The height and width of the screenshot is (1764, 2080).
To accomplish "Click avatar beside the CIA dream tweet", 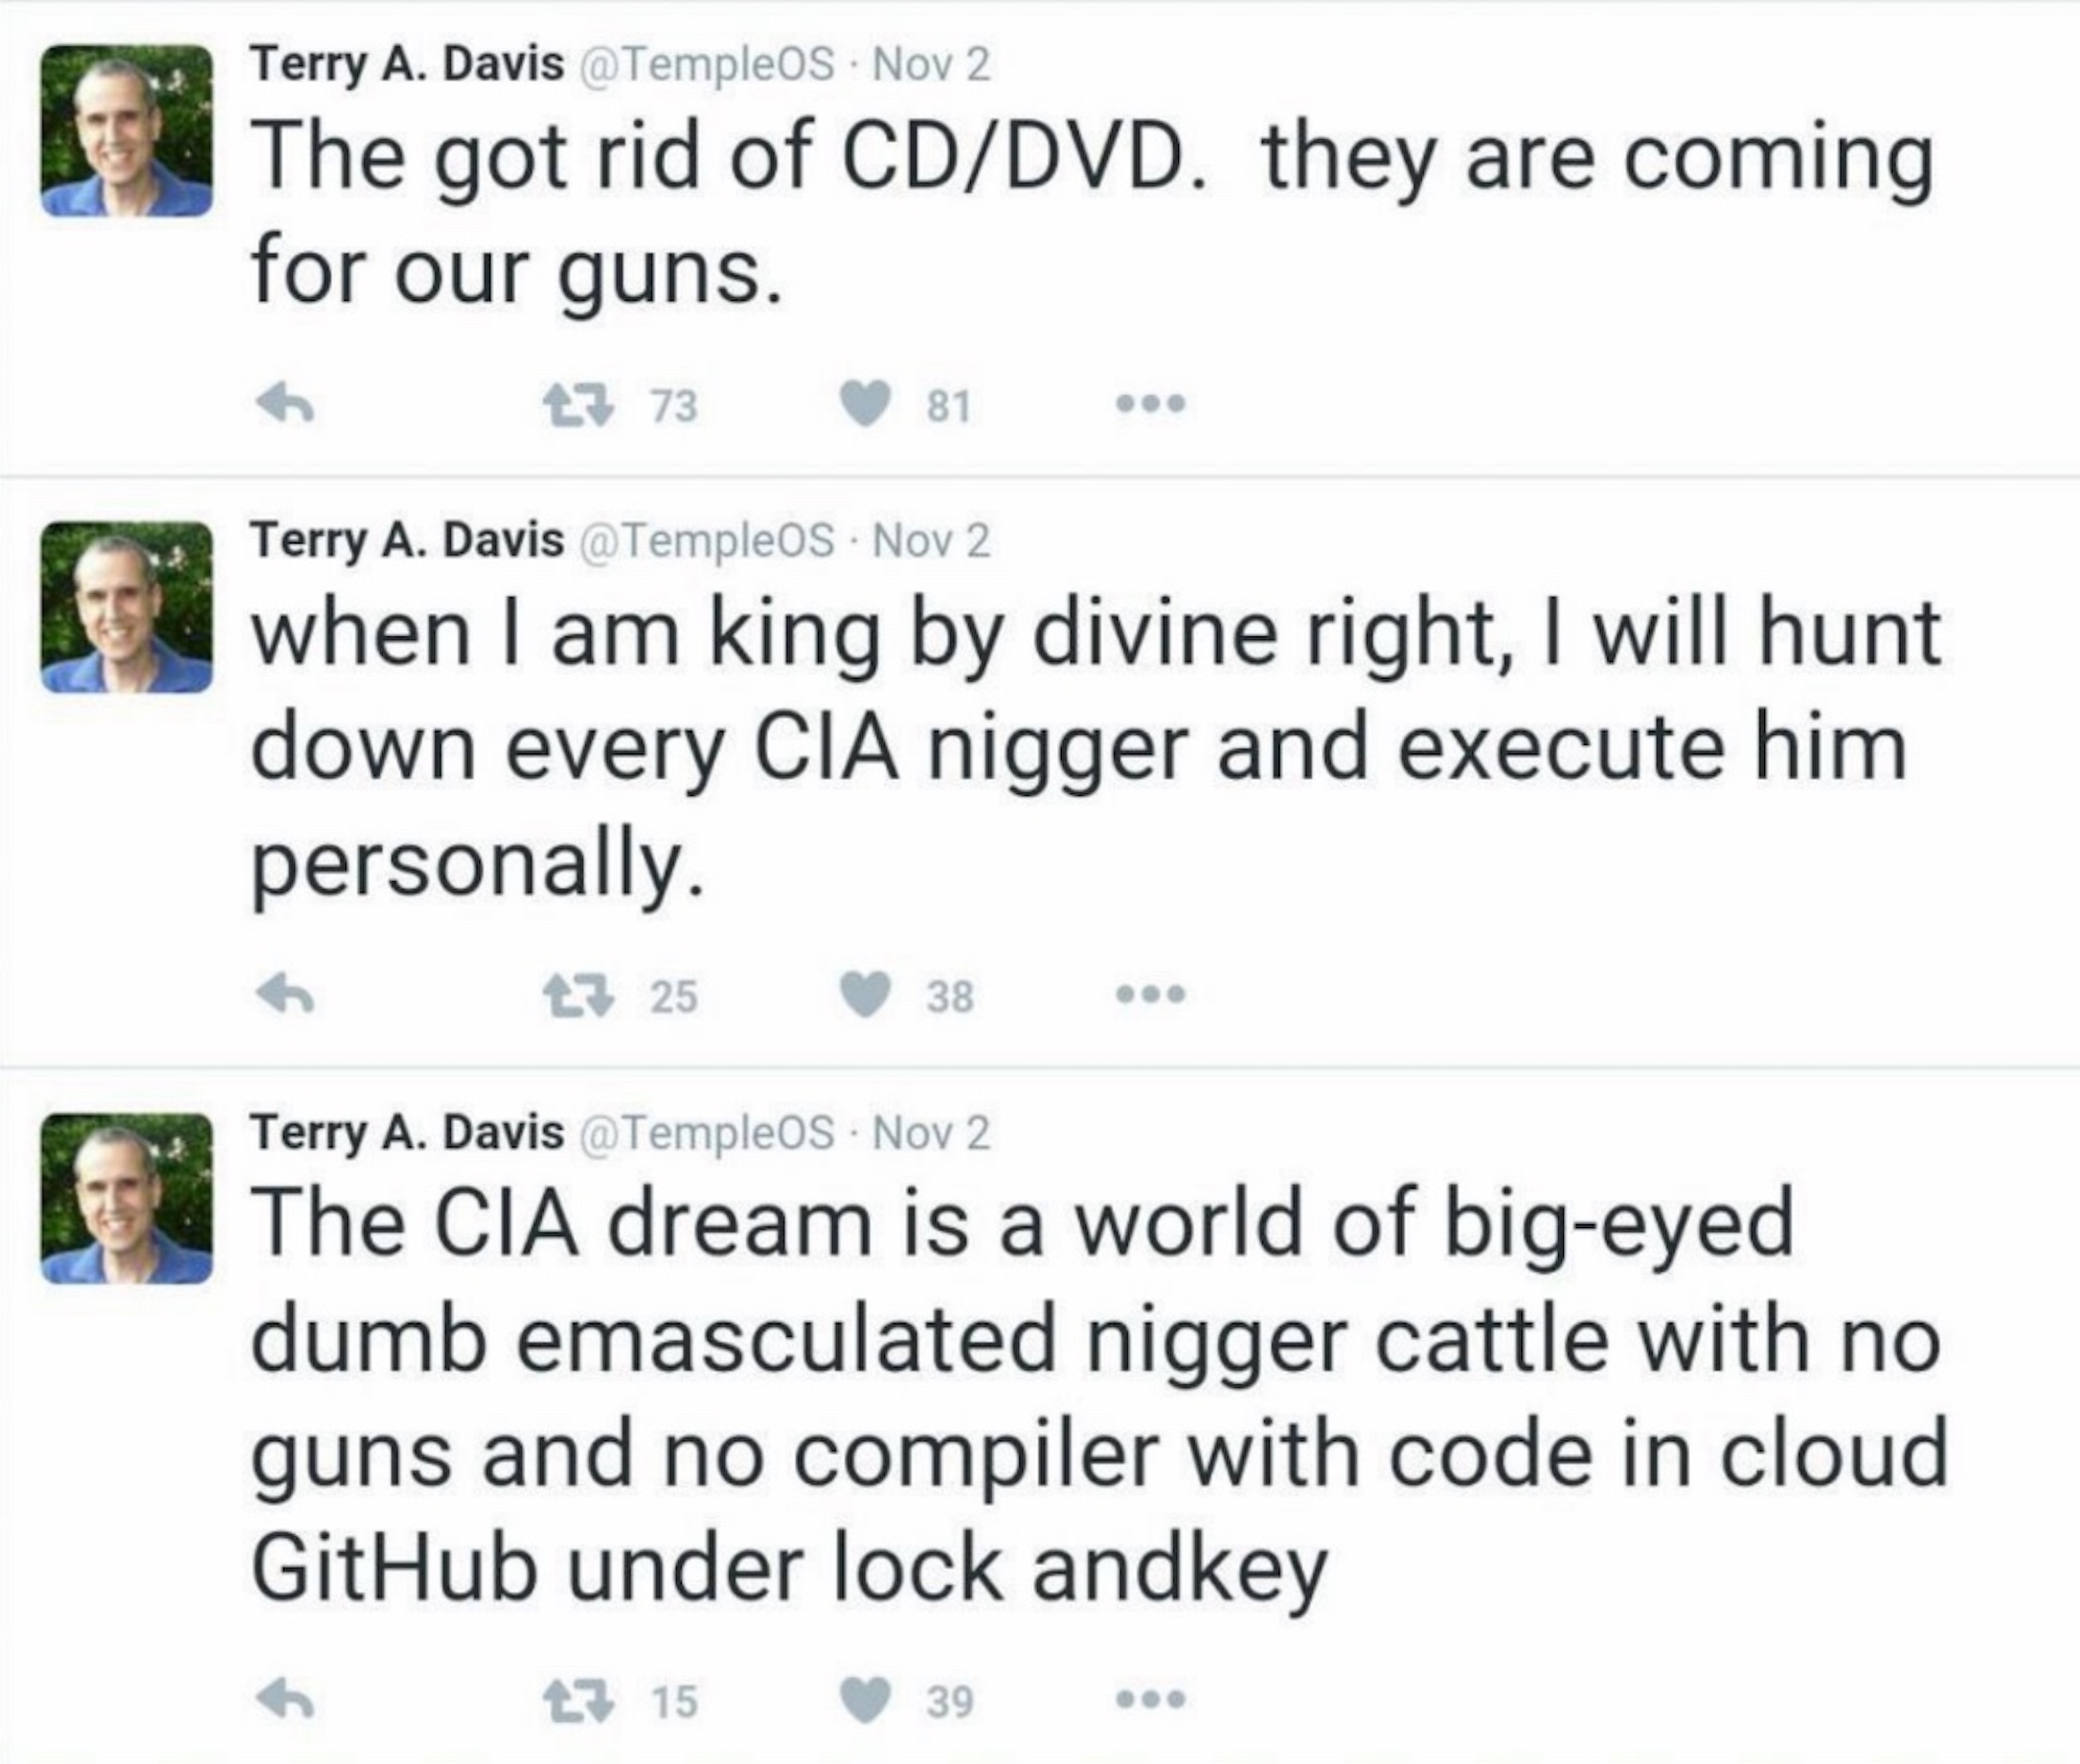I will (127, 1198).
